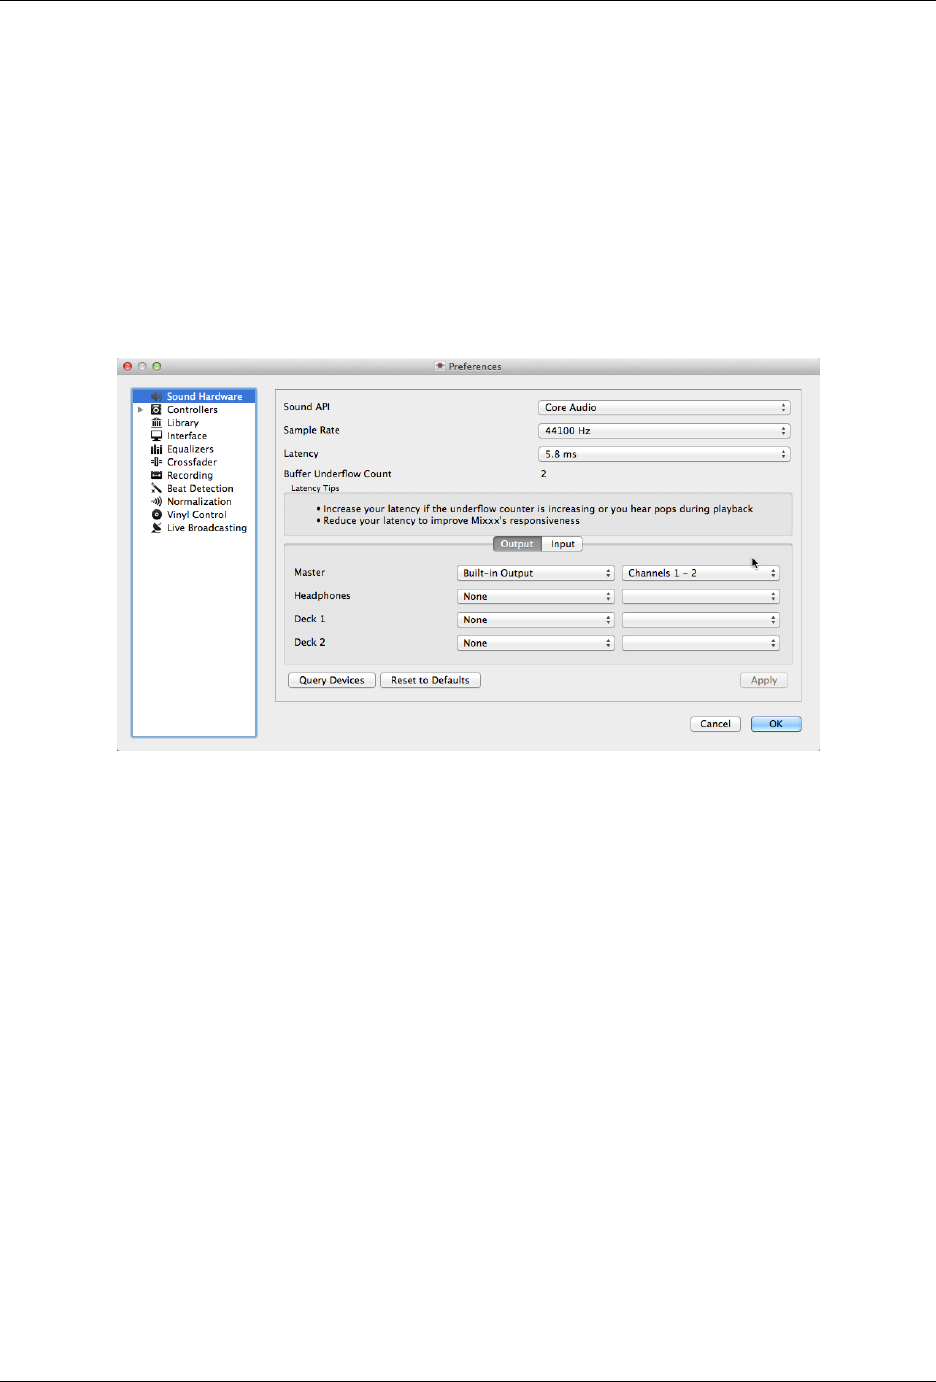Viewport: 936px width, 1382px height.
Task: Click the Master output label
Action: (x=309, y=573)
